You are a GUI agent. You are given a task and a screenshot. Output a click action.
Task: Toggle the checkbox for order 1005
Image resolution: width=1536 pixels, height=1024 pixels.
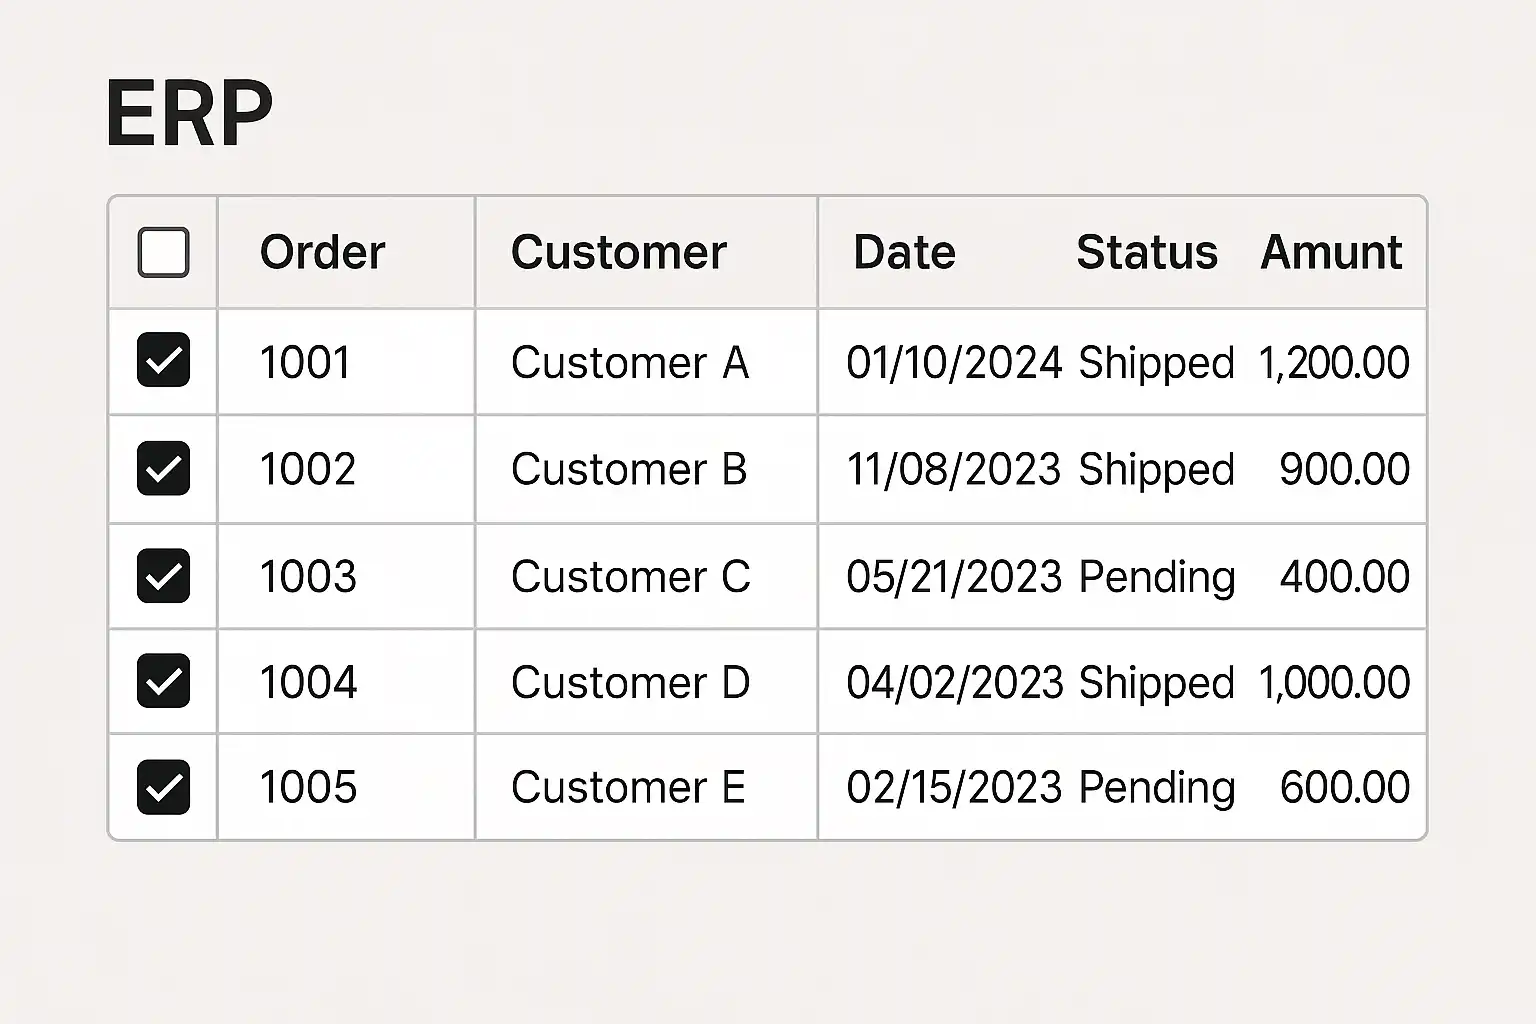pyautogui.click(x=163, y=787)
